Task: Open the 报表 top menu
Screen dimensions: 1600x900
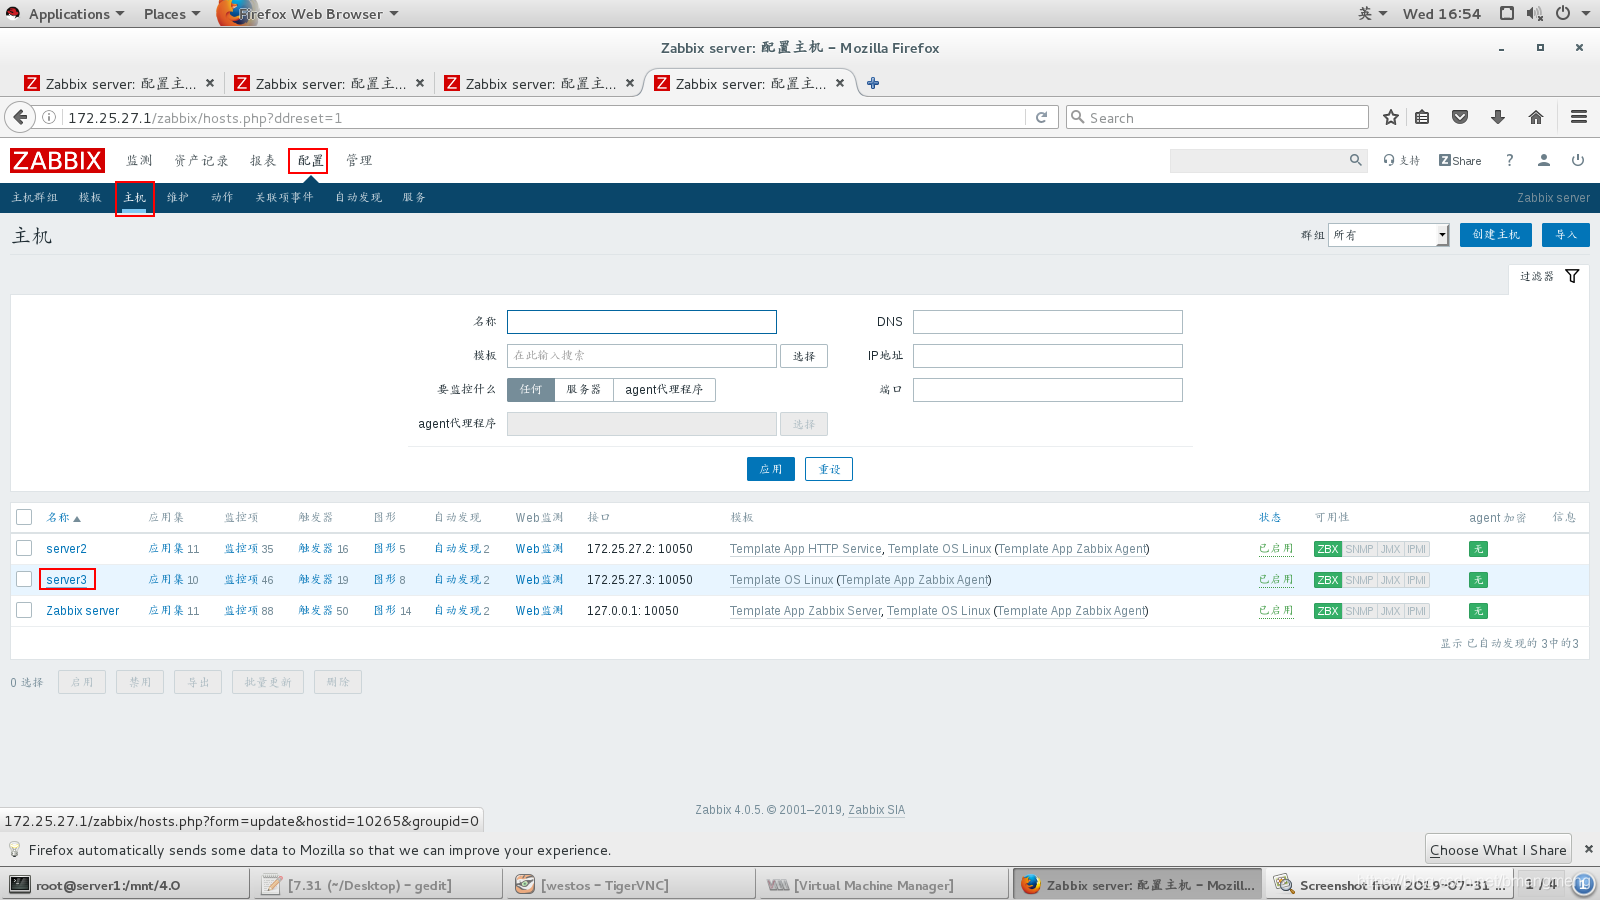Action: pyautogui.click(x=263, y=160)
